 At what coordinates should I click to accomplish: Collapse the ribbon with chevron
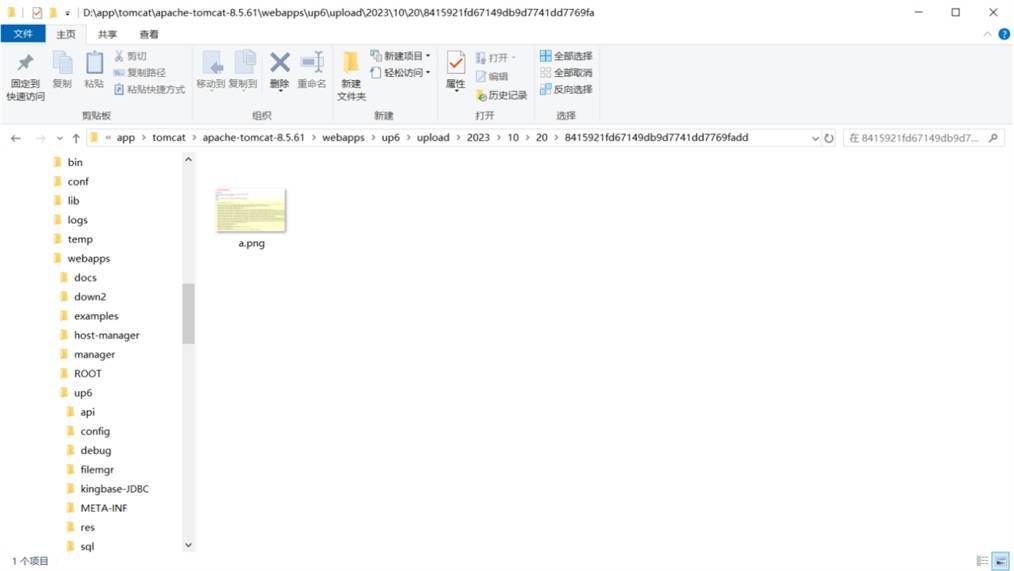[987, 34]
